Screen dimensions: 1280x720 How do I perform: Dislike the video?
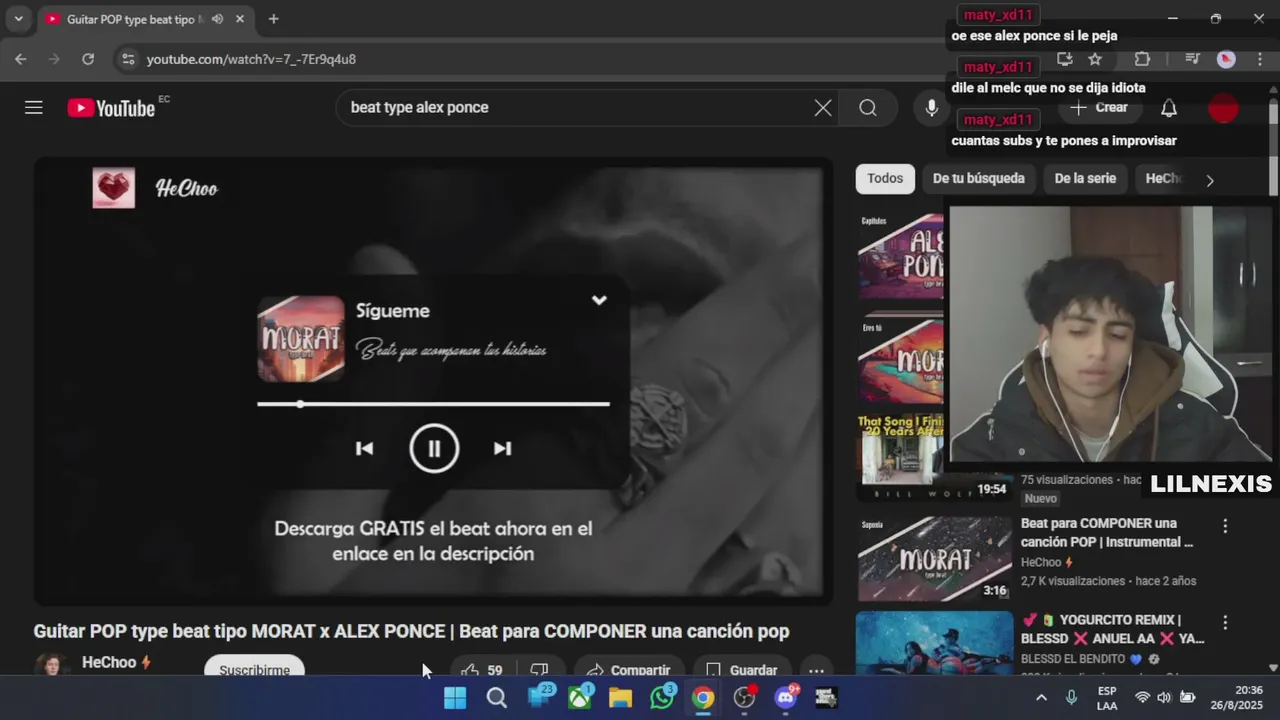click(540, 670)
